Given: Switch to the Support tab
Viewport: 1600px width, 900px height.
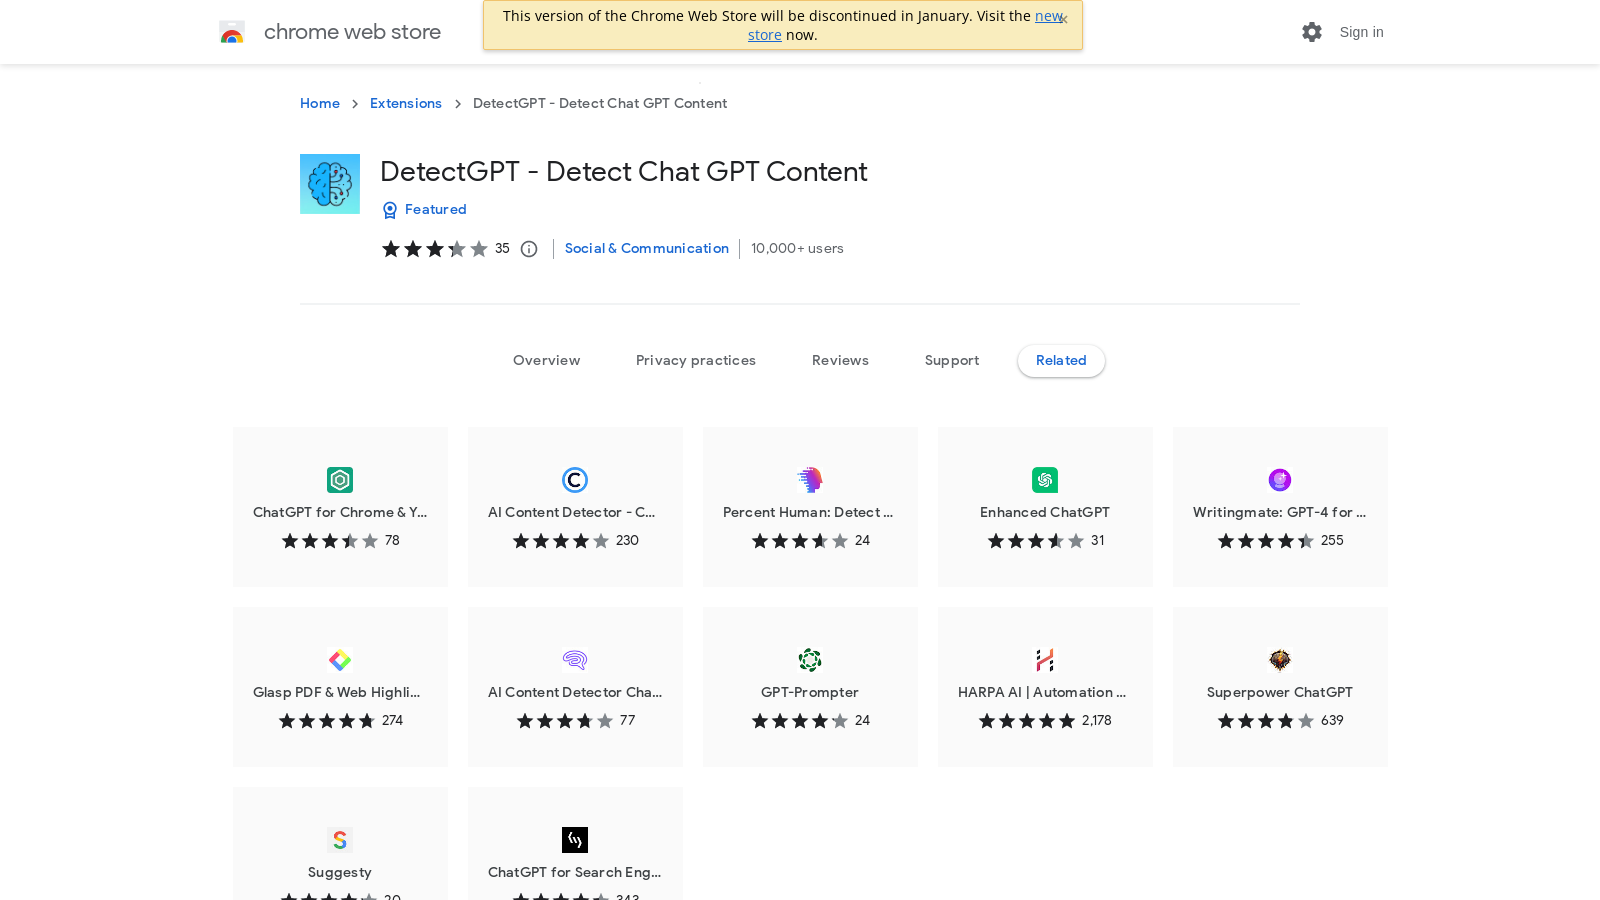Looking at the screenshot, I should pos(952,361).
